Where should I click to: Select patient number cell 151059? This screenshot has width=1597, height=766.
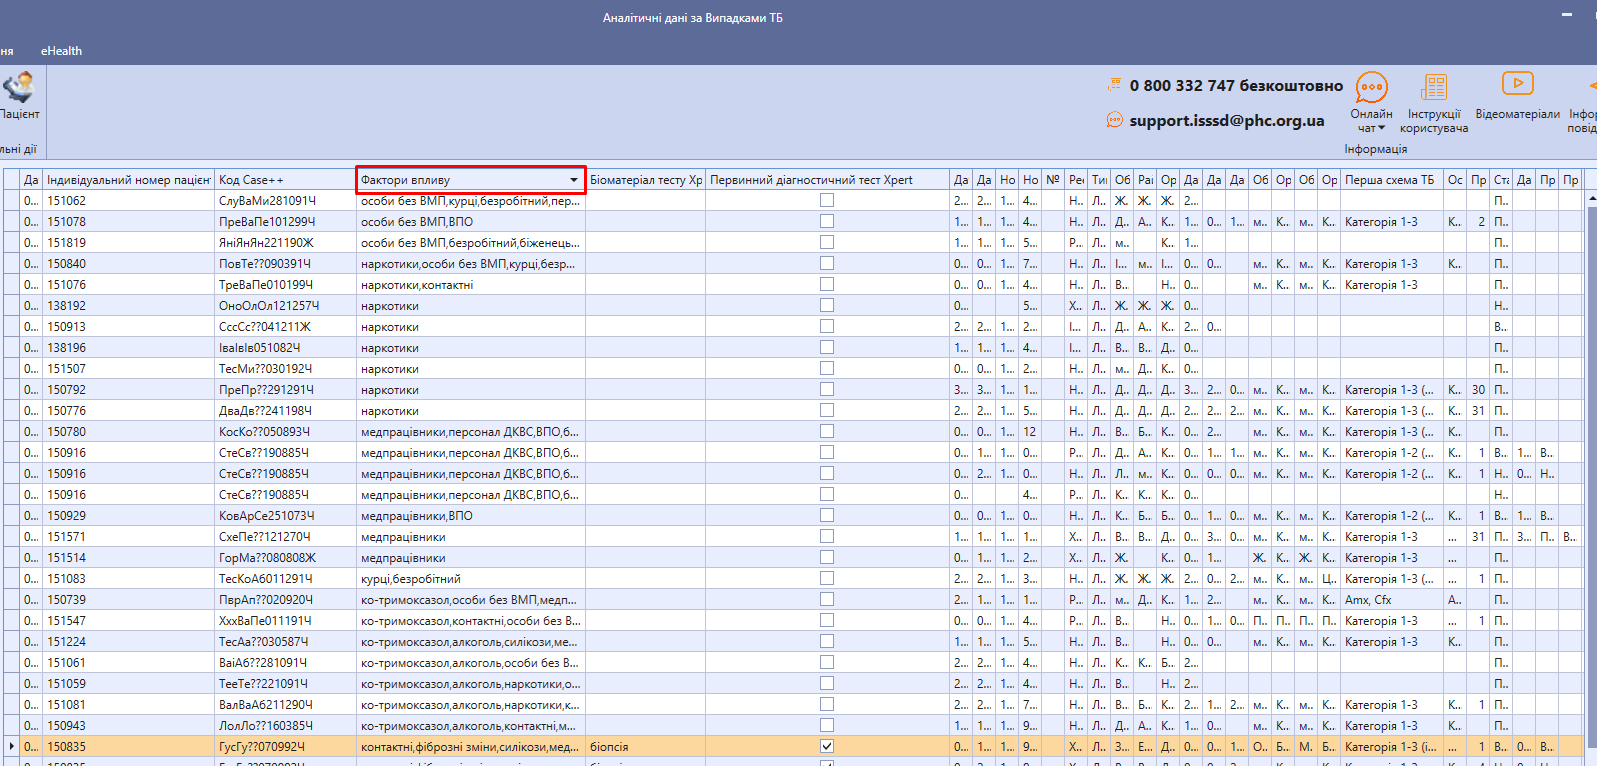[128, 684]
